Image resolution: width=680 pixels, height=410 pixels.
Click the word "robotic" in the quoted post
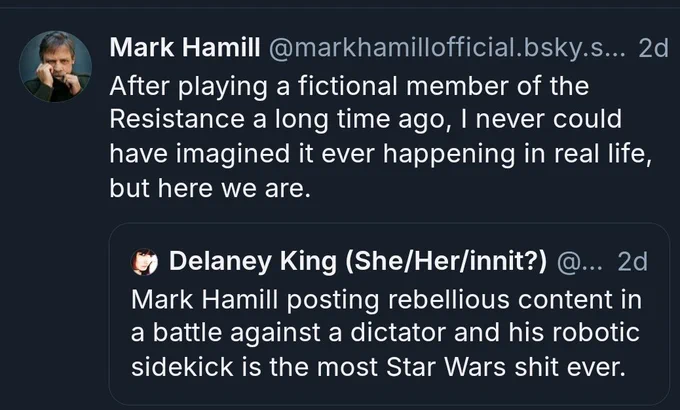click(596, 333)
